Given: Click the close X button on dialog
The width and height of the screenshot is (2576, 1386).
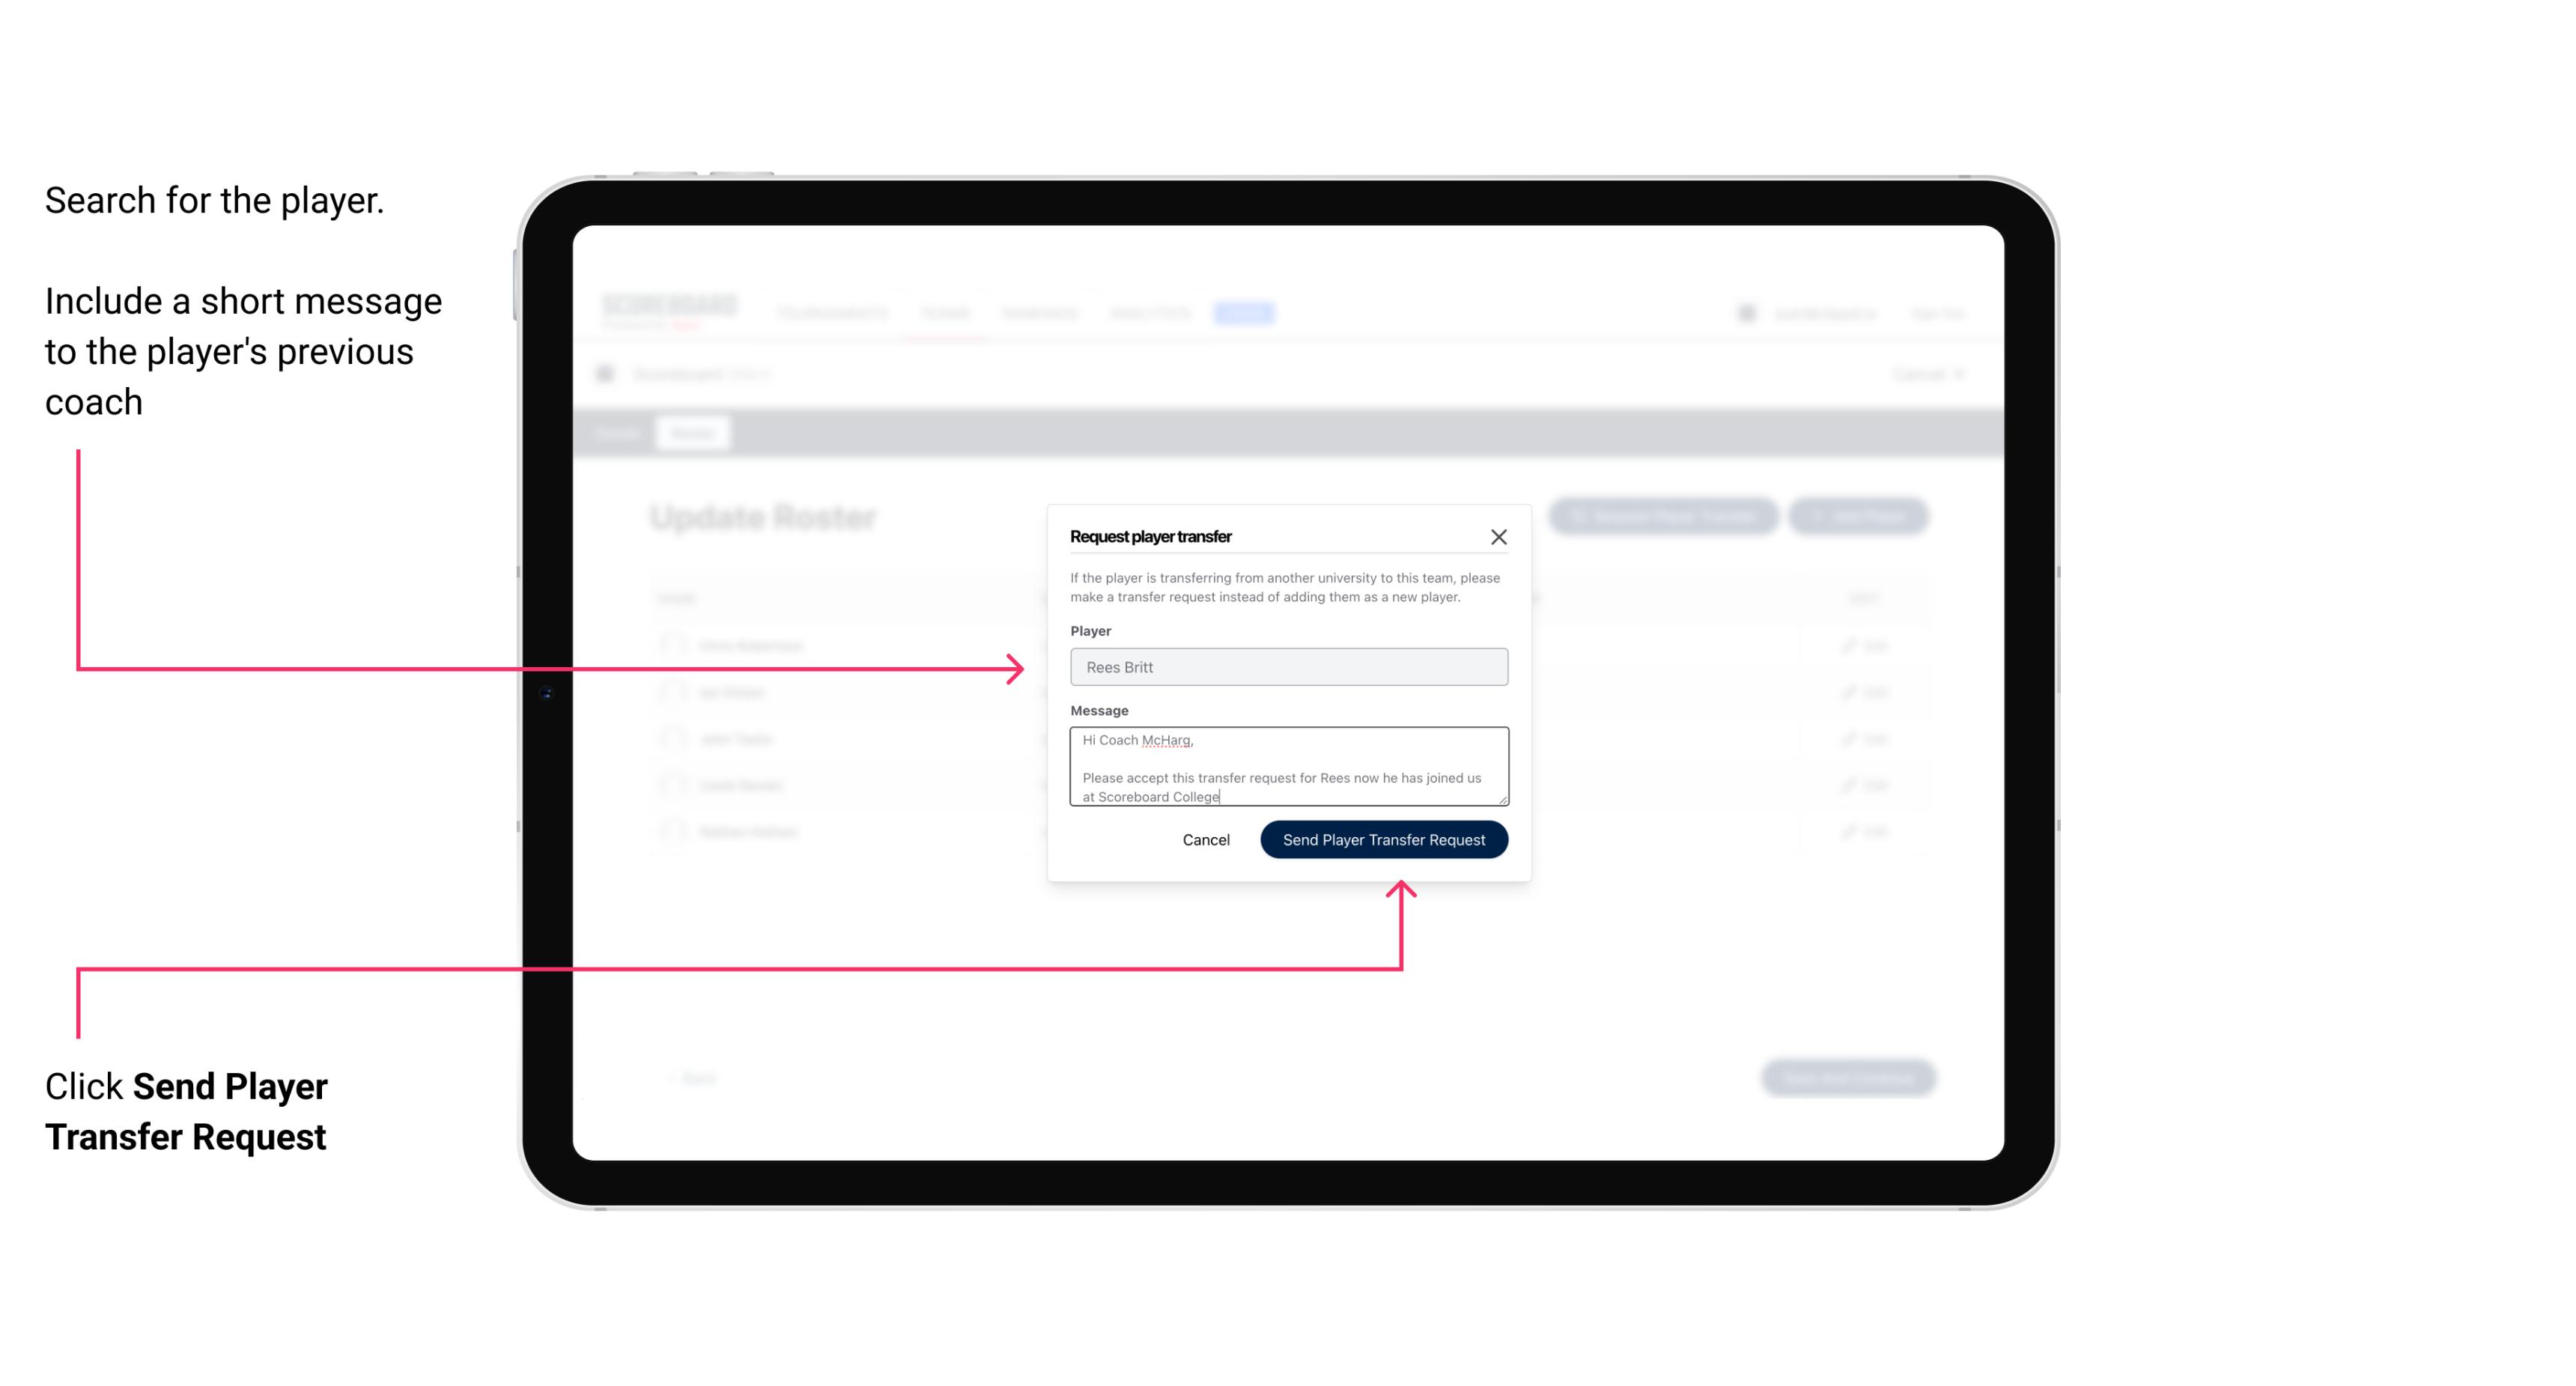Looking at the screenshot, I should [x=1499, y=536].
